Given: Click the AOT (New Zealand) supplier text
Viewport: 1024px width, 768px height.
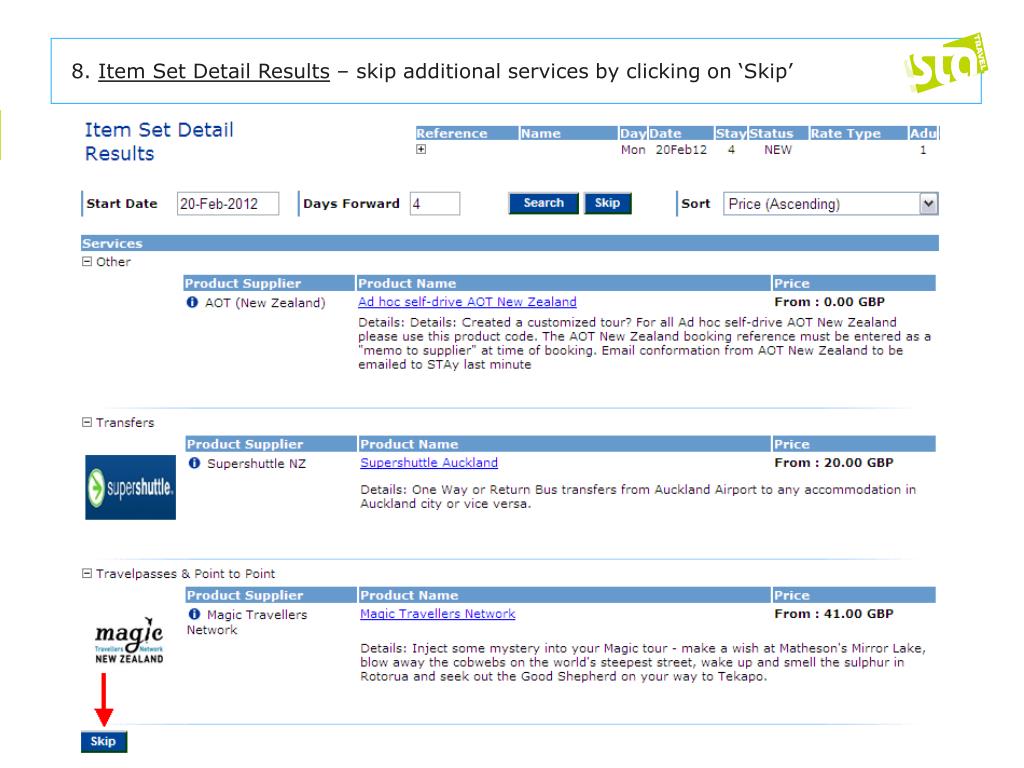Looking at the screenshot, I should pyautogui.click(x=265, y=303).
